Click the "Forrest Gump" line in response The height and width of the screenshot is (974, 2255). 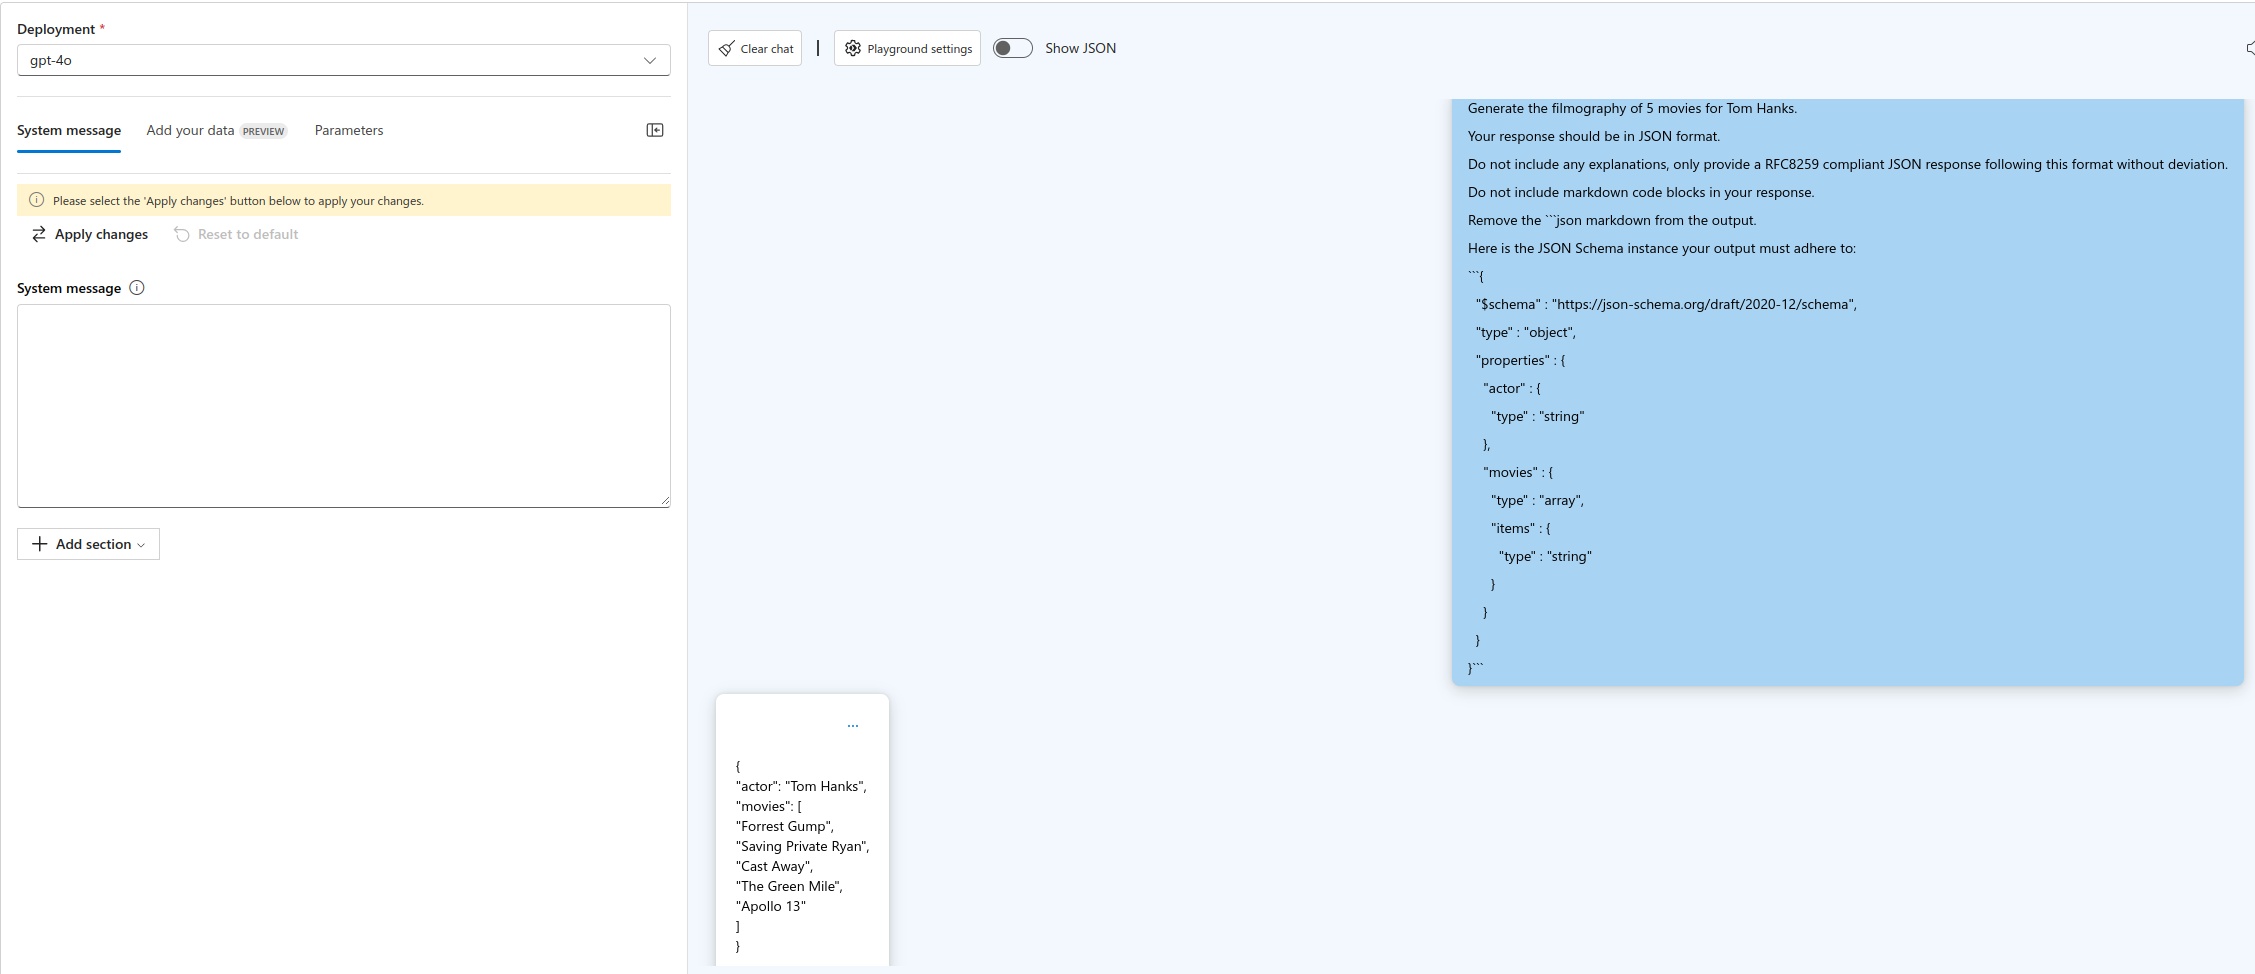785,826
